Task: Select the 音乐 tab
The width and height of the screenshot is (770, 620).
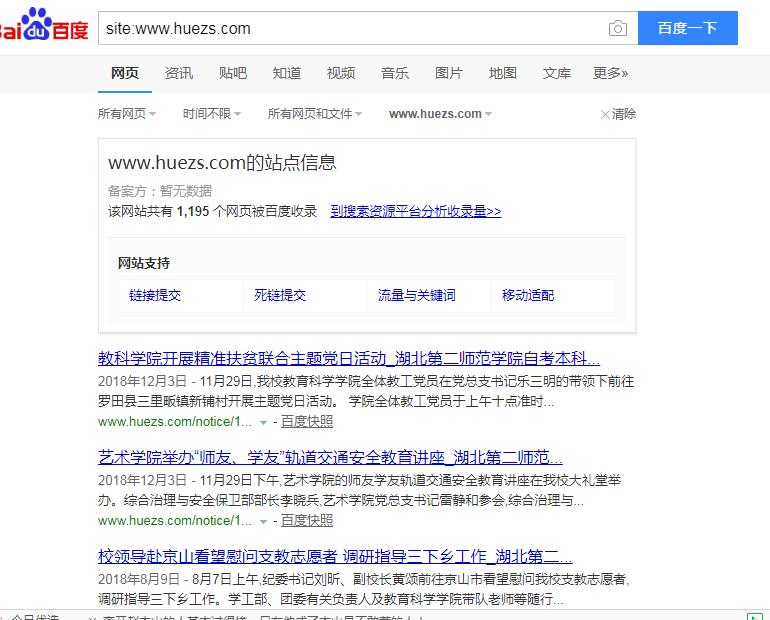Action: point(395,73)
